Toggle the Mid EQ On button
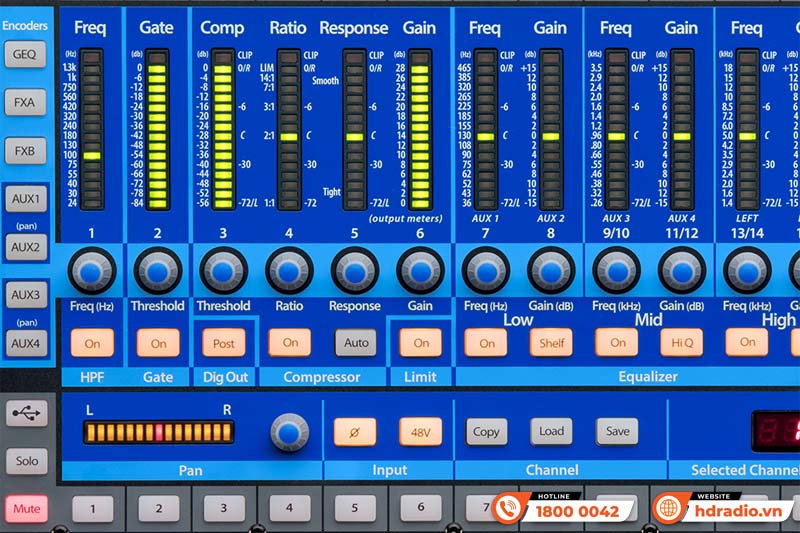Image resolution: width=800 pixels, height=533 pixels. click(x=617, y=342)
